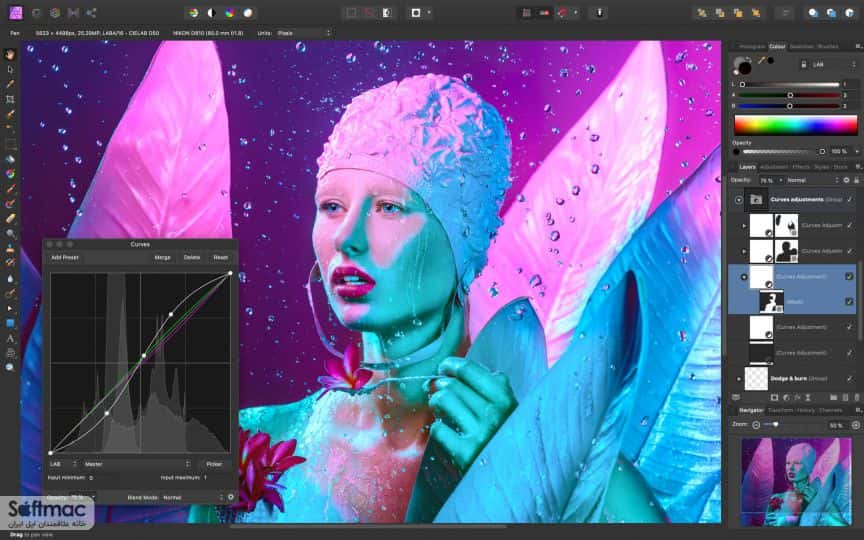Apply Auto Colours from the toolbar
Screen dimensions: 864x540
click(x=230, y=13)
